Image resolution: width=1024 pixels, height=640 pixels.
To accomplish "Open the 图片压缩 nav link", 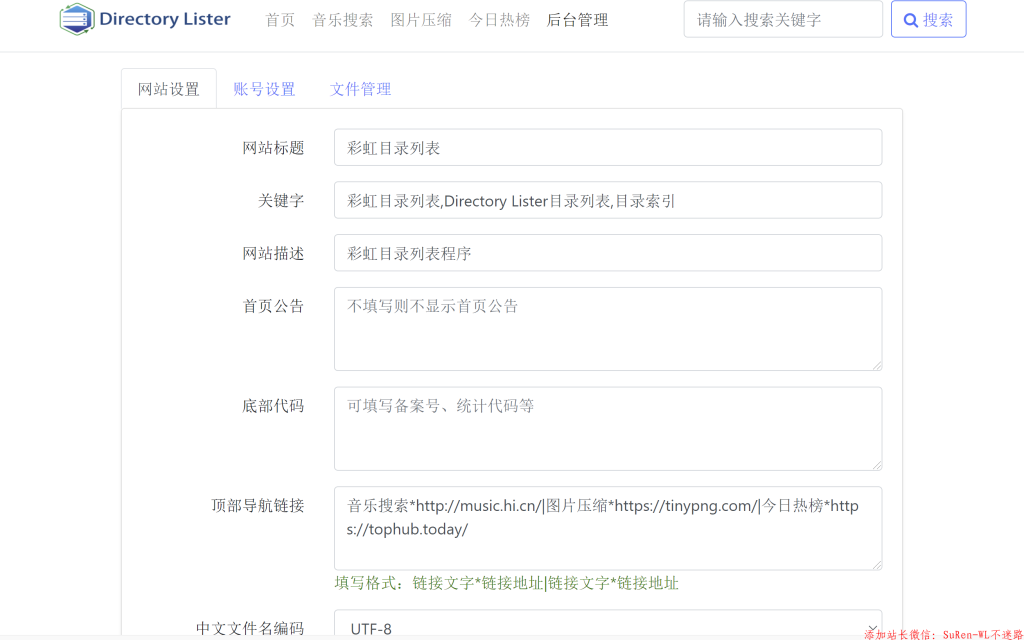I will pos(421,20).
